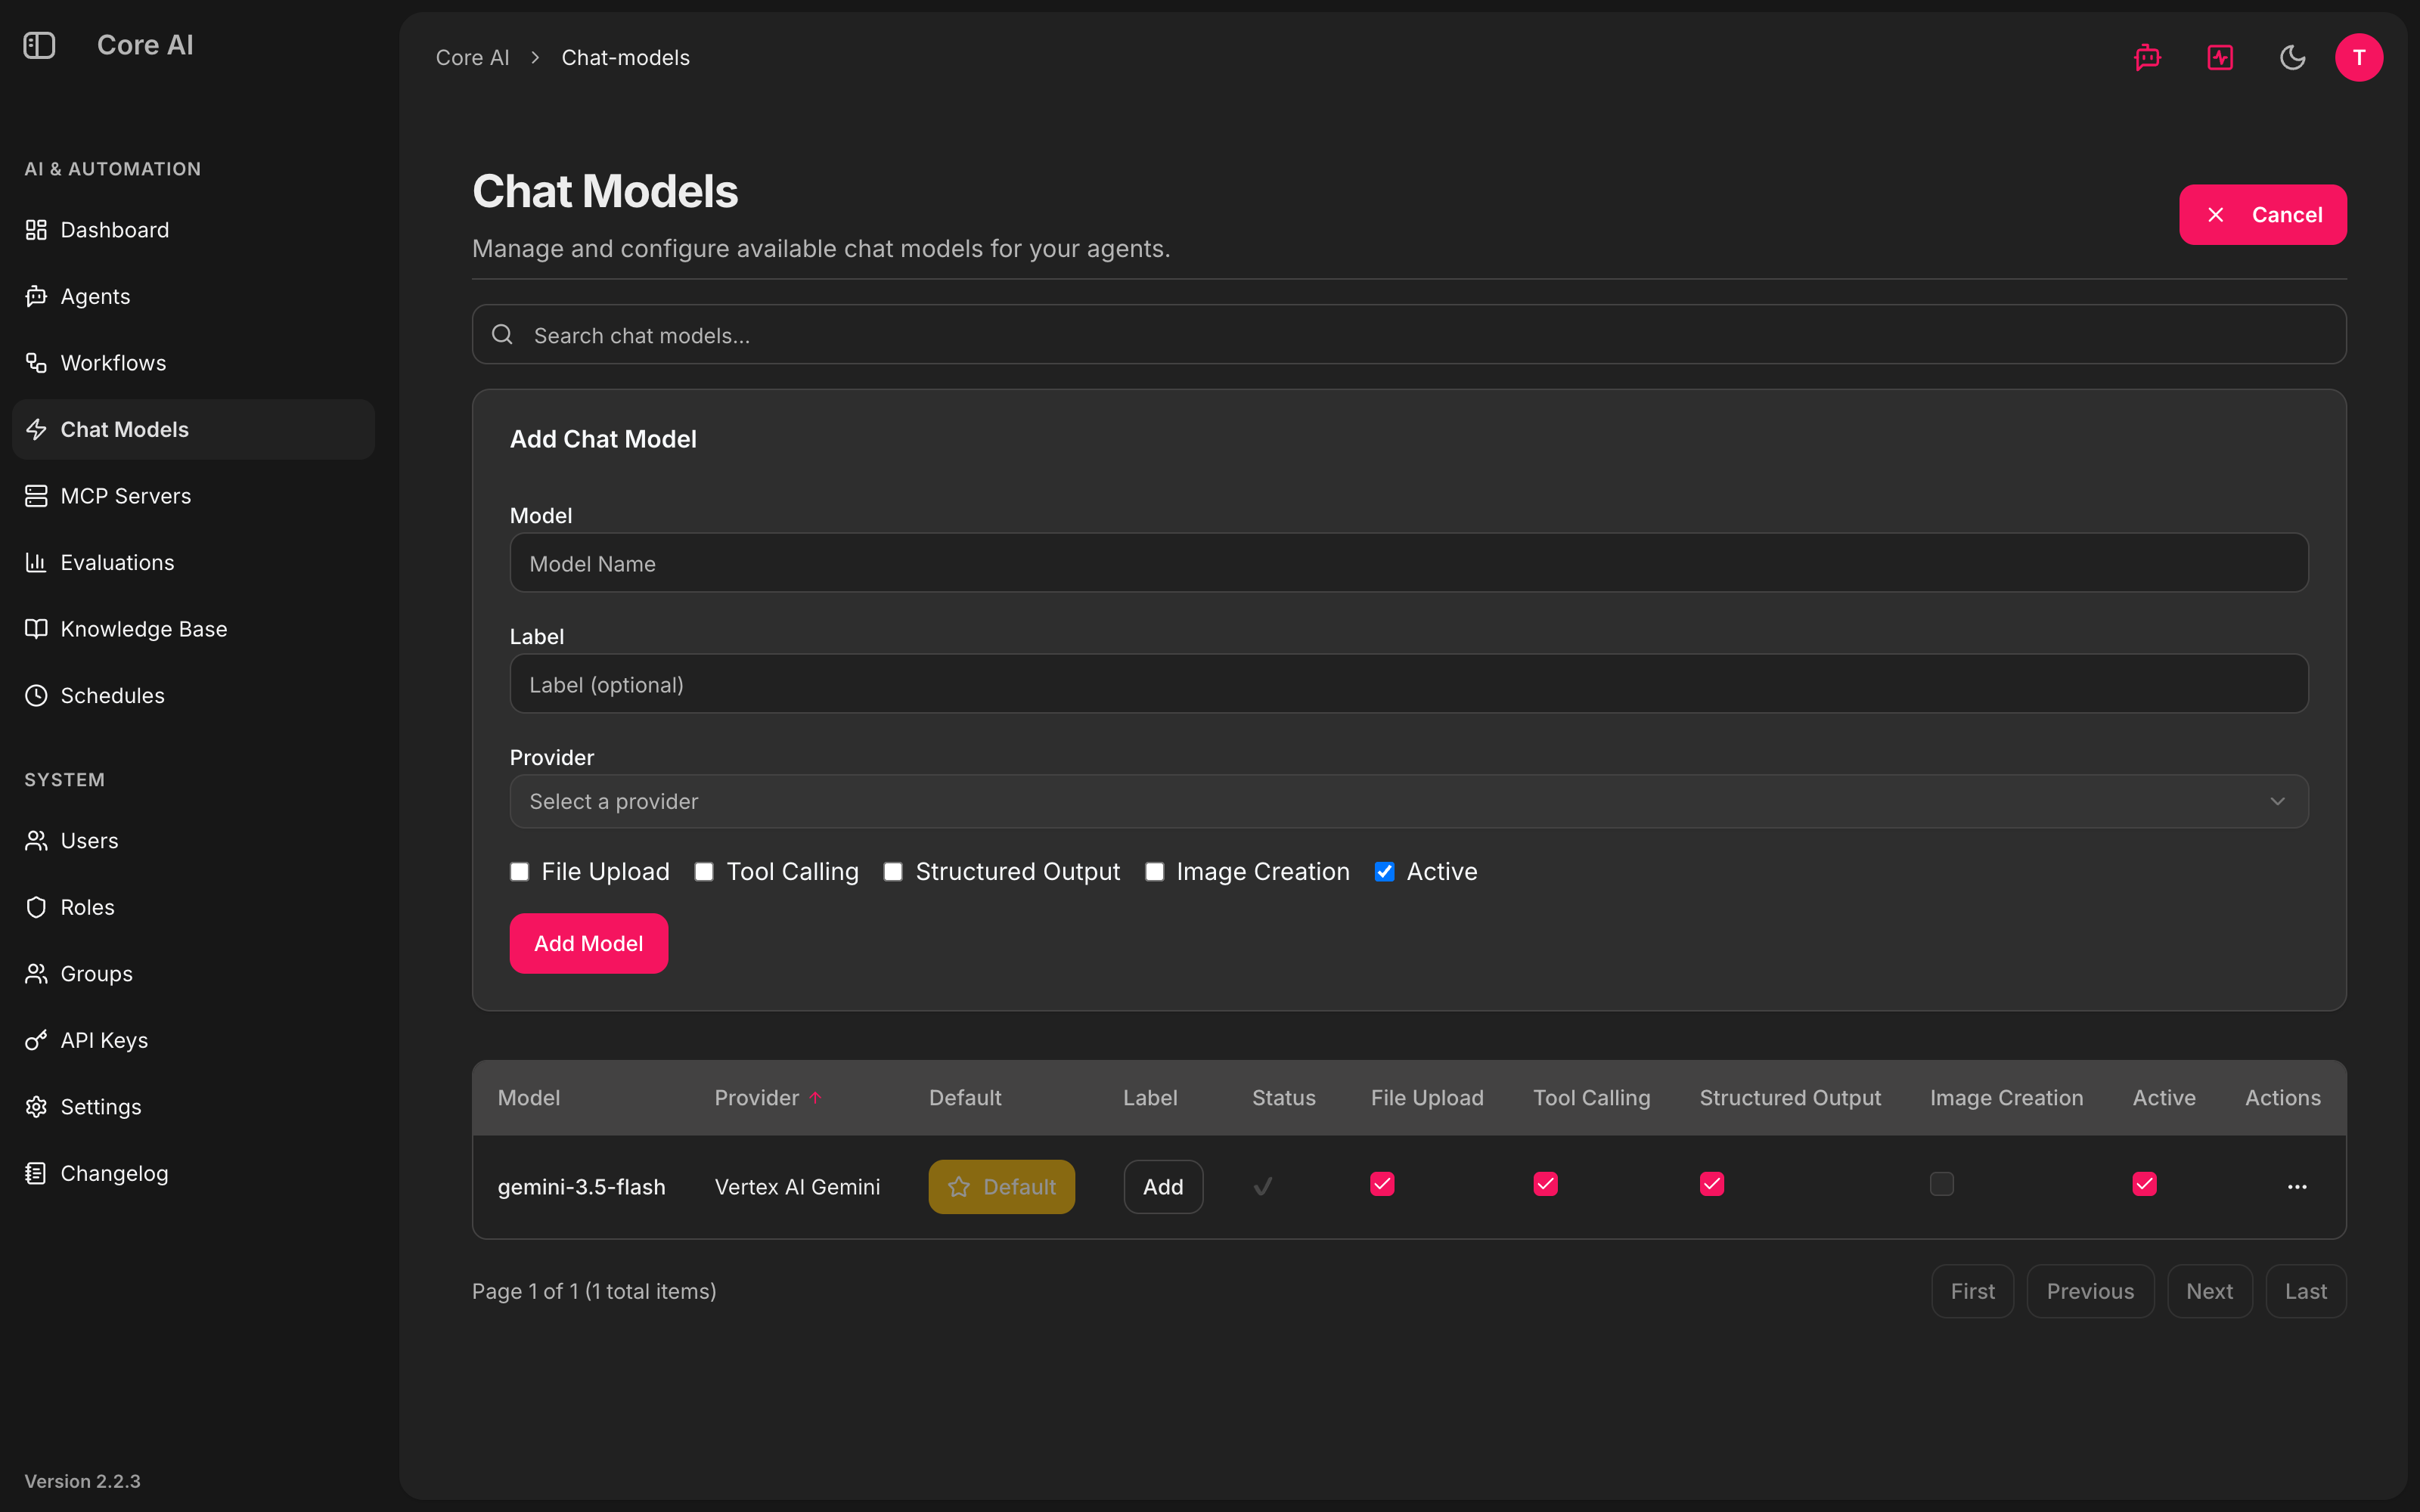The height and width of the screenshot is (1512, 2420).
Task: Open the Select a provider dropdown
Action: click(x=1409, y=801)
